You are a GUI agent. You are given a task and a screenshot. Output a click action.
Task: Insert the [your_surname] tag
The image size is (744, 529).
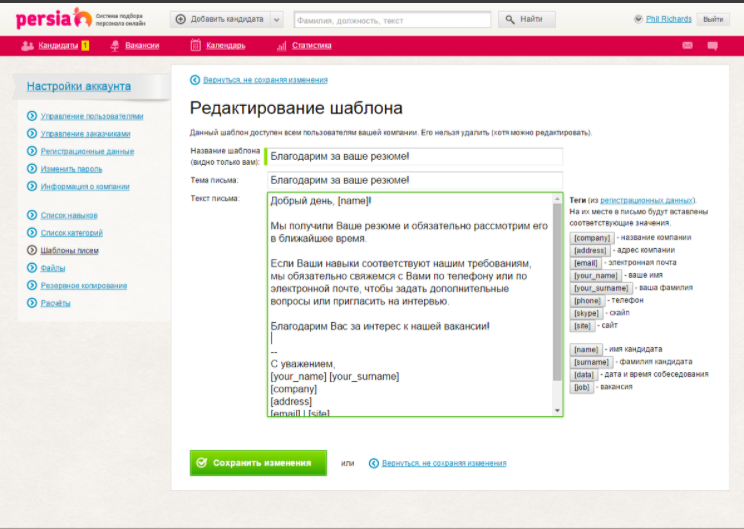tap(601, 288)
